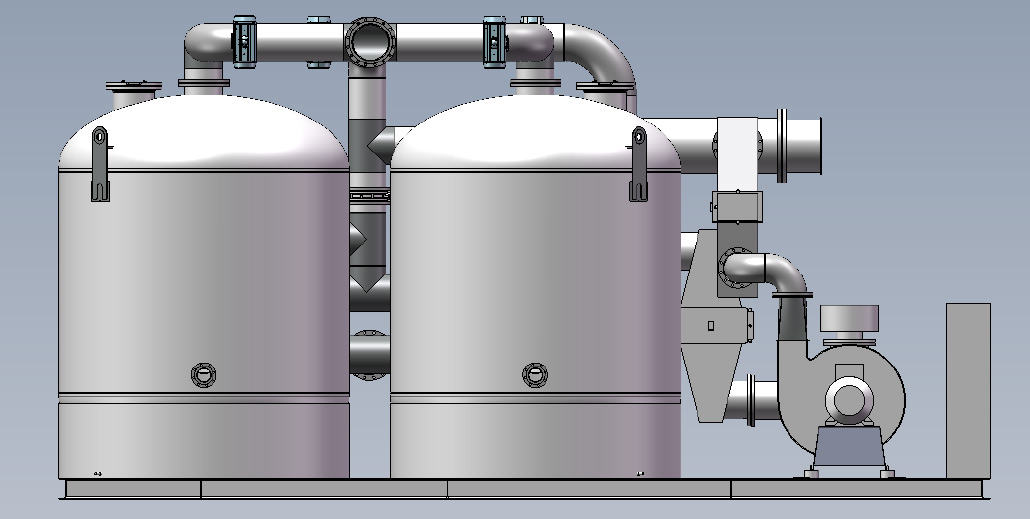The image size is (1030, 519).
Task: Select the grey control cabinet box
Action: click(967, 388)
